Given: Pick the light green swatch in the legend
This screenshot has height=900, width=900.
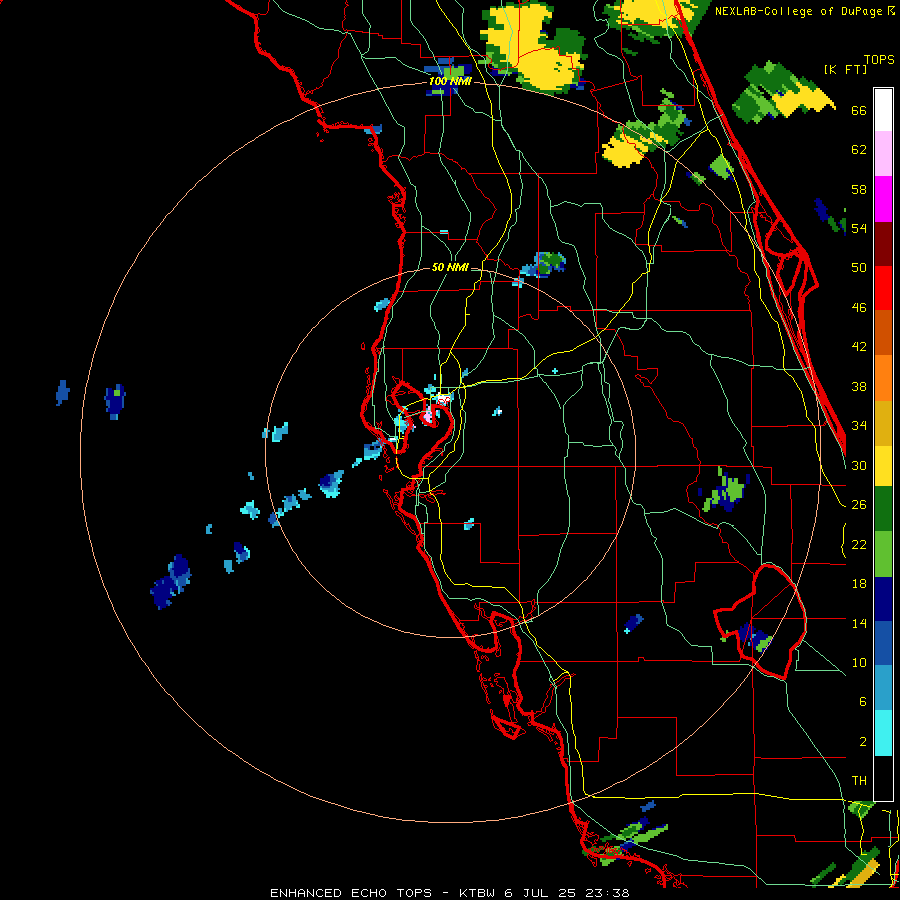Looking at the screenshot, I should click(x=883, y=554).
